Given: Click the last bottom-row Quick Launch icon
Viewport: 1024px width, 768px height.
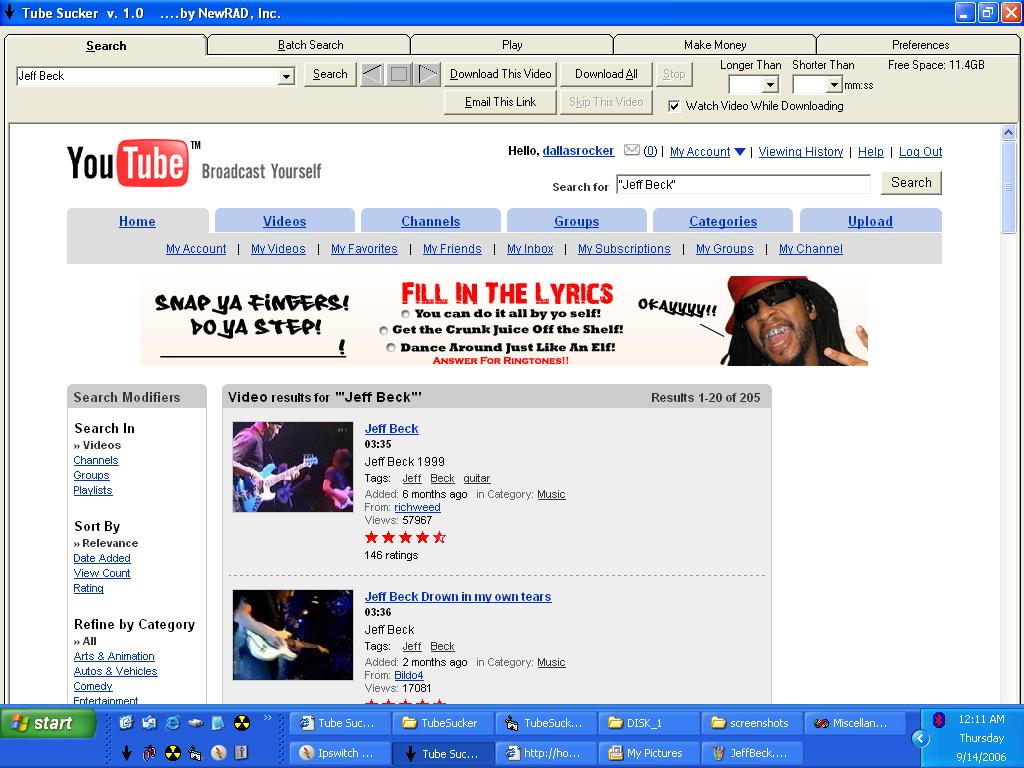Looking at the screenshot, I should (x=242, y=753).
